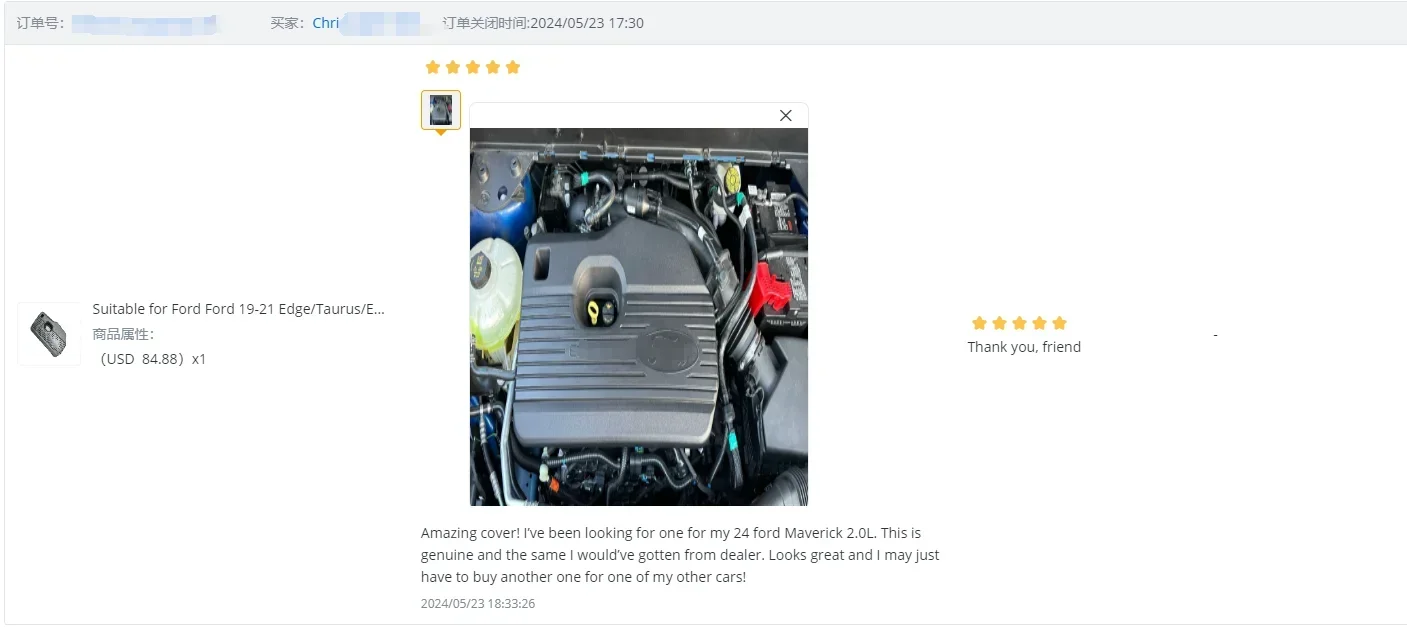
Task: Click the review timestamp 2024/05/23 18:33:26
Action: click(x=478, y=604)
